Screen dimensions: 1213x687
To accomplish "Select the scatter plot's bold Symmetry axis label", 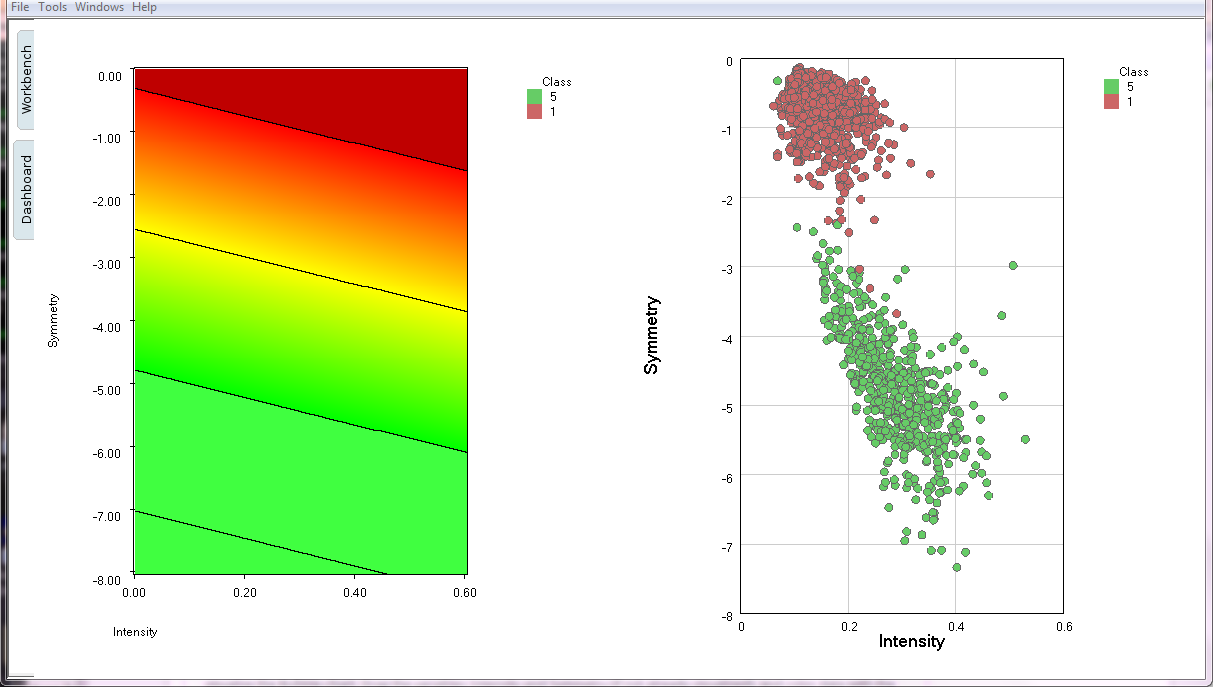I will (x=652, y=335).
